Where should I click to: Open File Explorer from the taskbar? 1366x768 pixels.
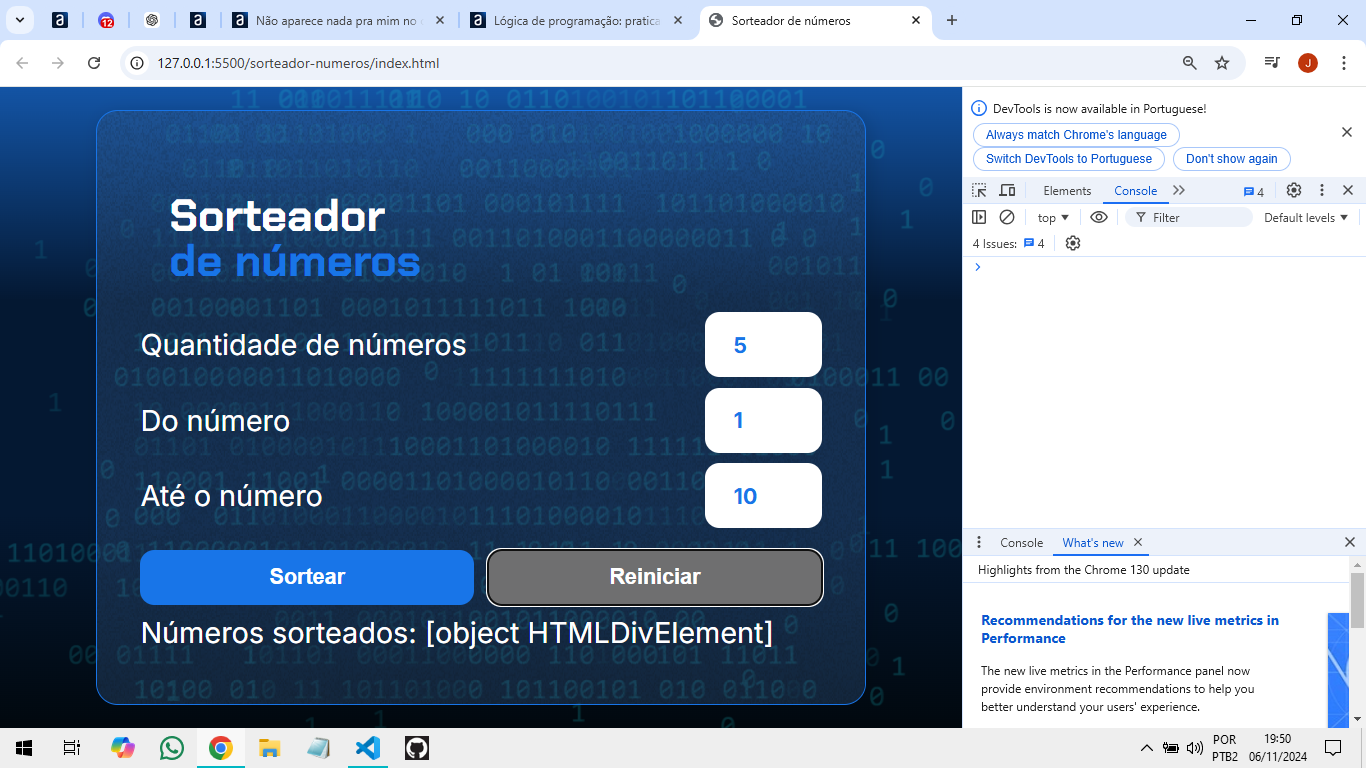click(x=270, y=748)
